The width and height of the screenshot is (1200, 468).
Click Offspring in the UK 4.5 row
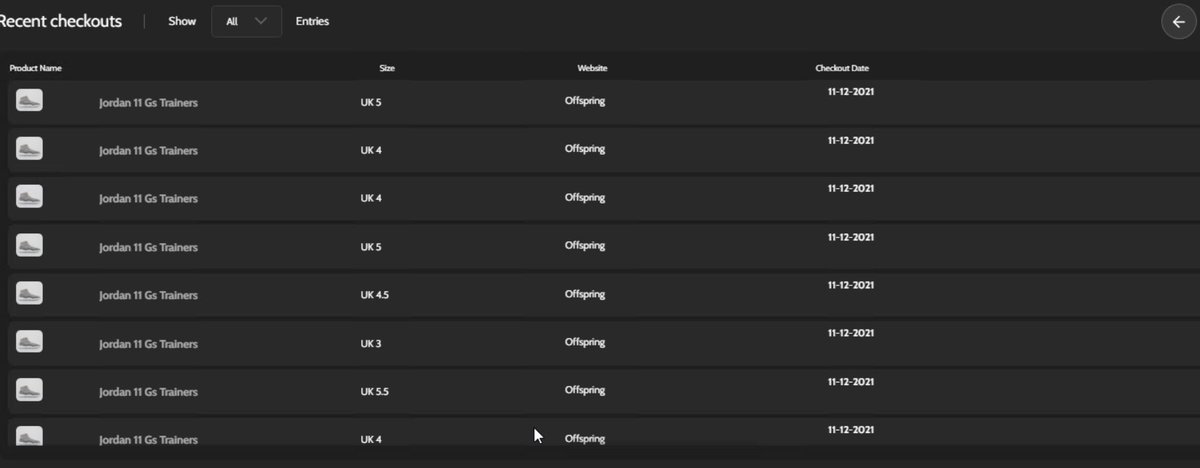coord(585,294)
